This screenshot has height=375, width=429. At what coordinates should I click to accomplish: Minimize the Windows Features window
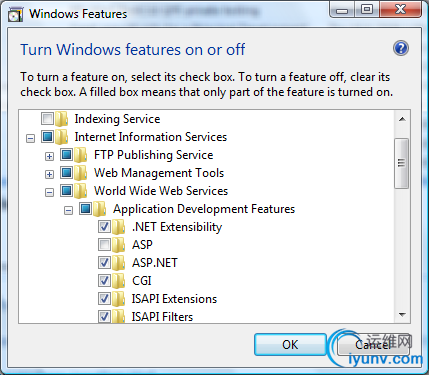343,10
